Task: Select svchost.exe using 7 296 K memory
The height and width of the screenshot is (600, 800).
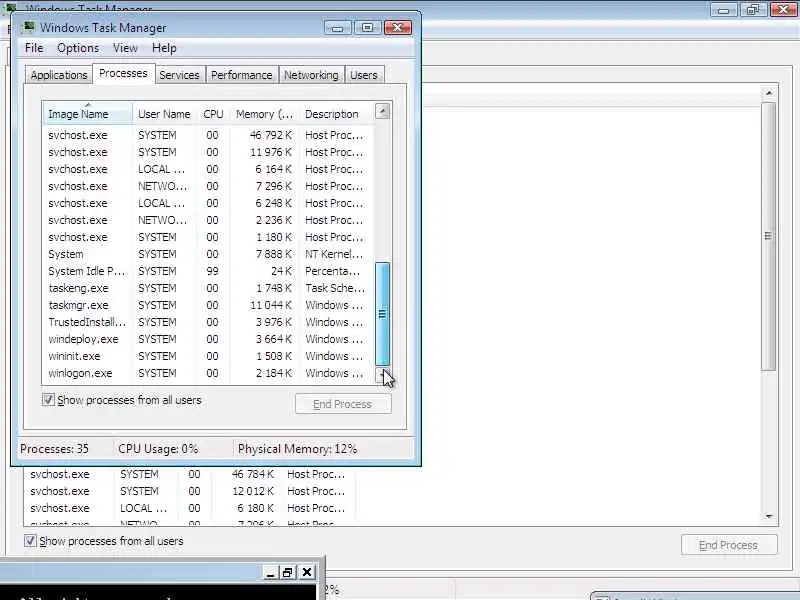Action: click(x=208, y=186)
